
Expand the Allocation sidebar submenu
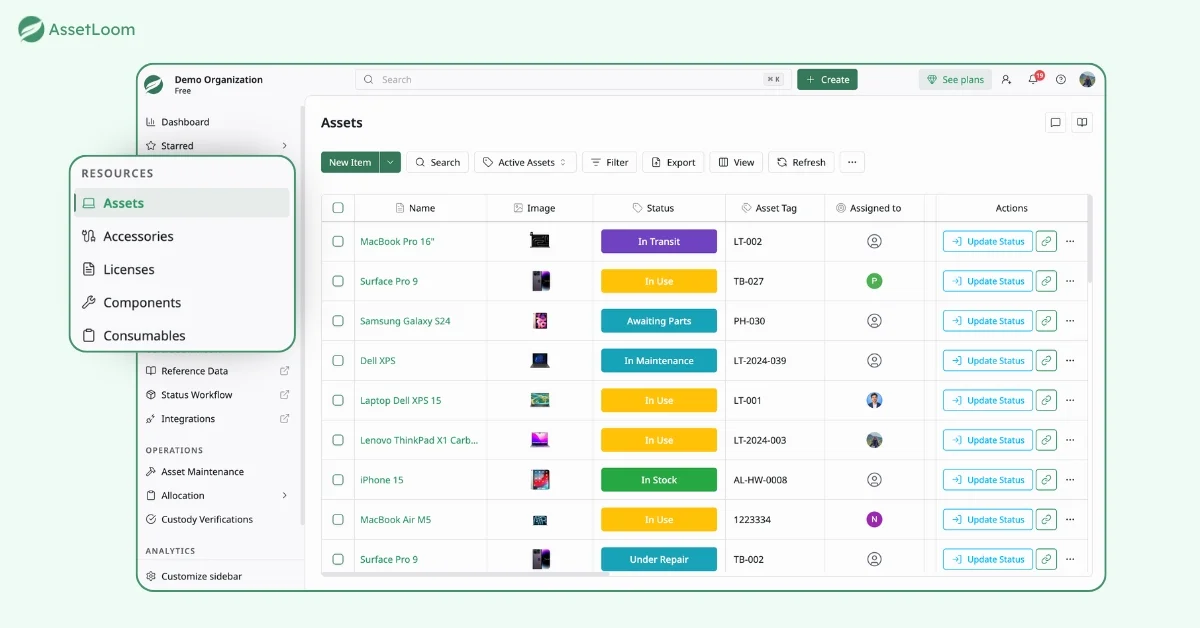click(284, 495)
